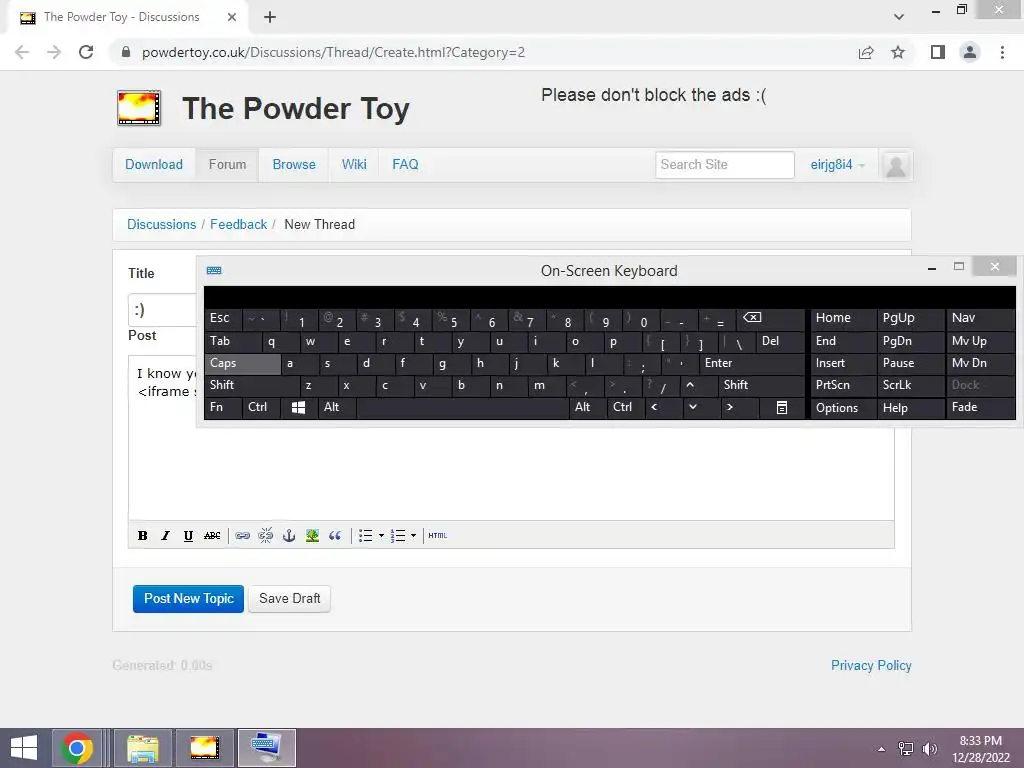Image resolution: width=1024 pixels, height=768 pixels.
Task: Apply strikethrough formatting in post editor
Action: pyautogui.click(x=212, y=536)
